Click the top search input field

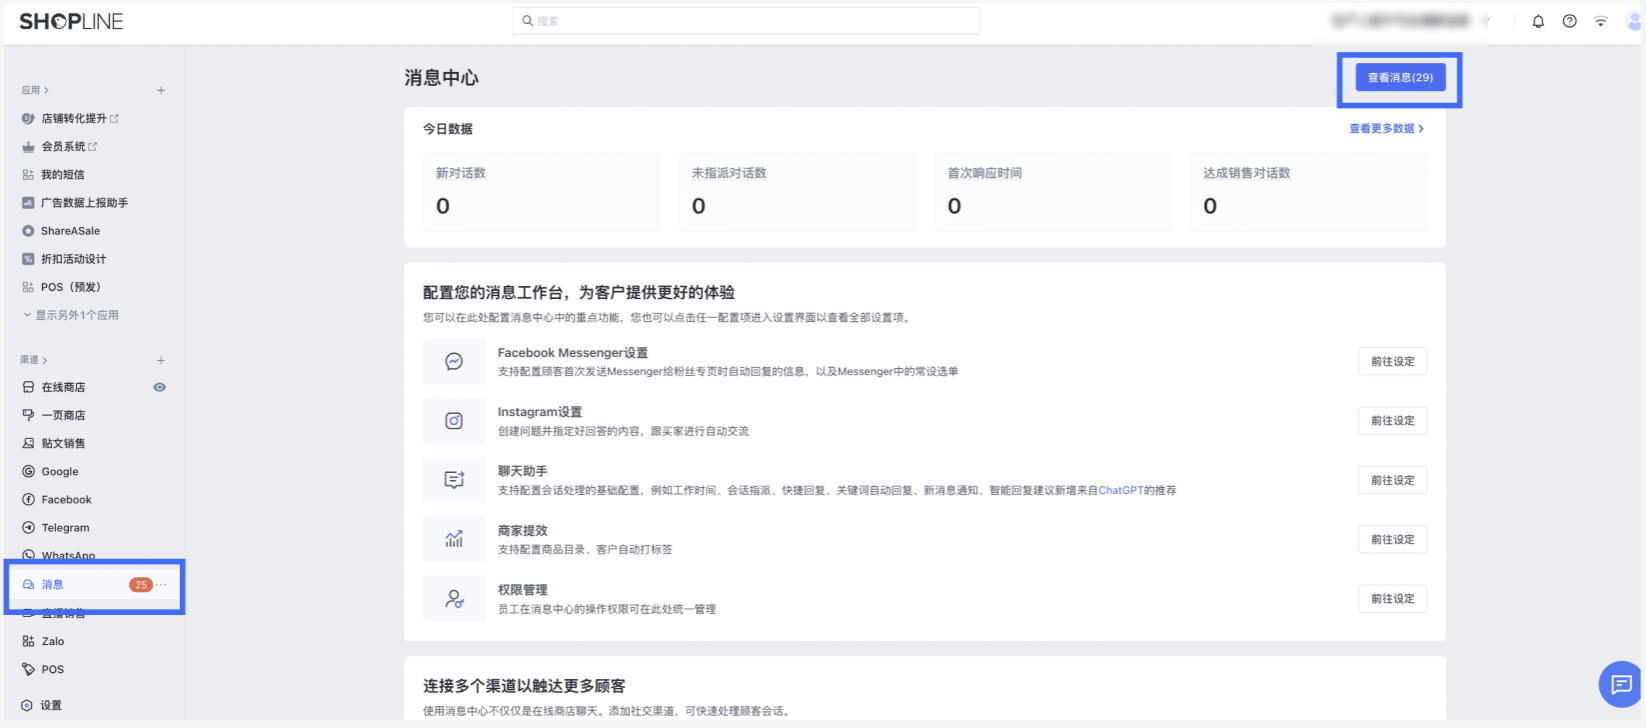point(746,21)
